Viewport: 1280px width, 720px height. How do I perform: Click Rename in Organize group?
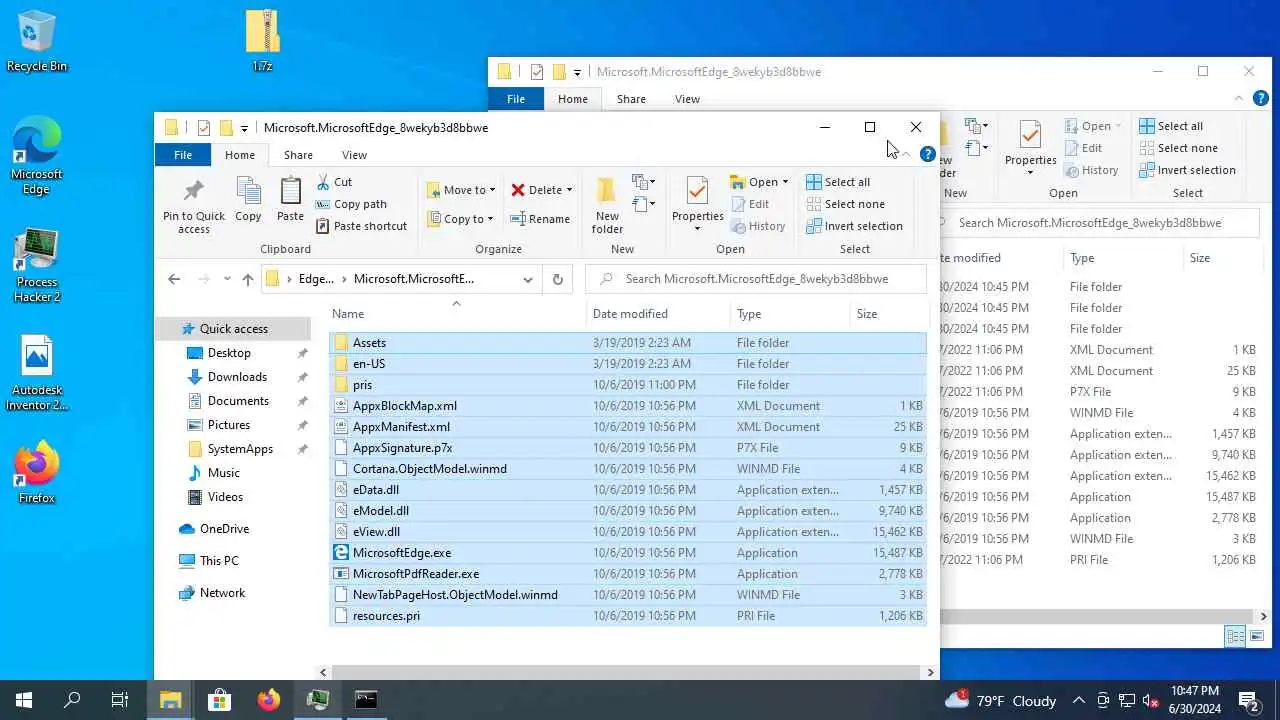540,219
